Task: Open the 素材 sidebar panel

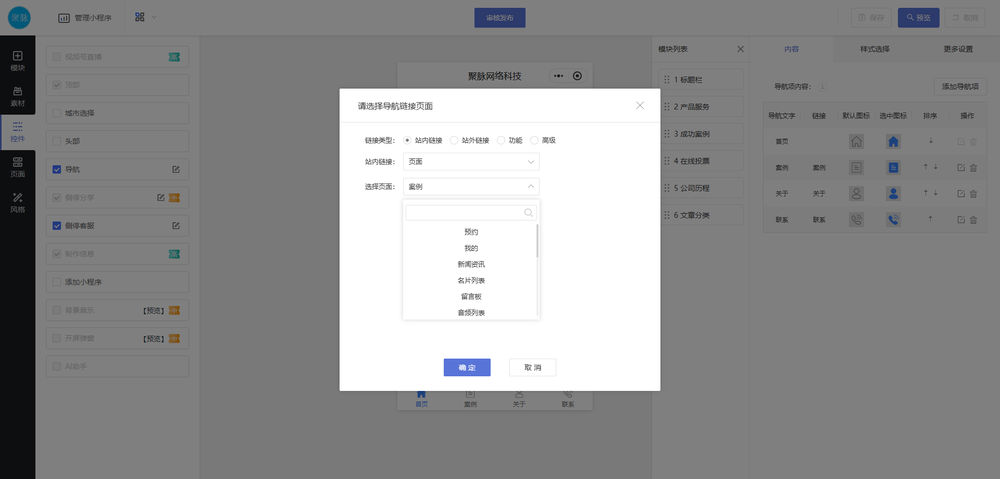Action: click(17, 96)
